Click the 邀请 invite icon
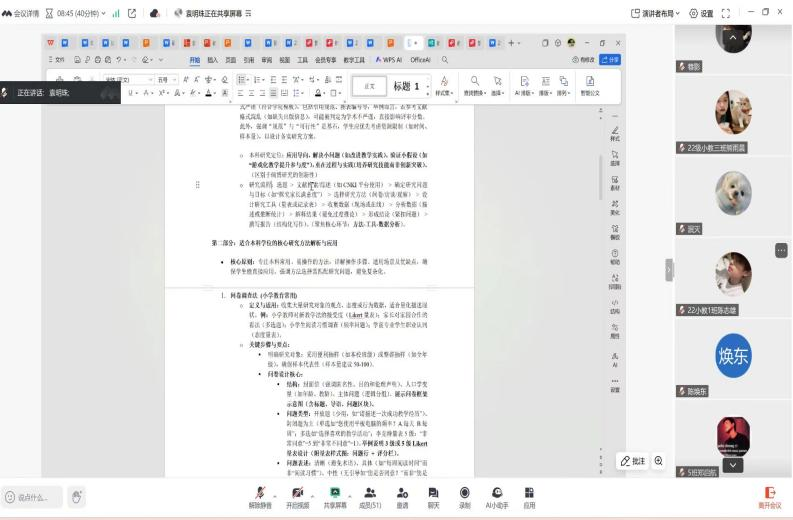 point(402,493)
